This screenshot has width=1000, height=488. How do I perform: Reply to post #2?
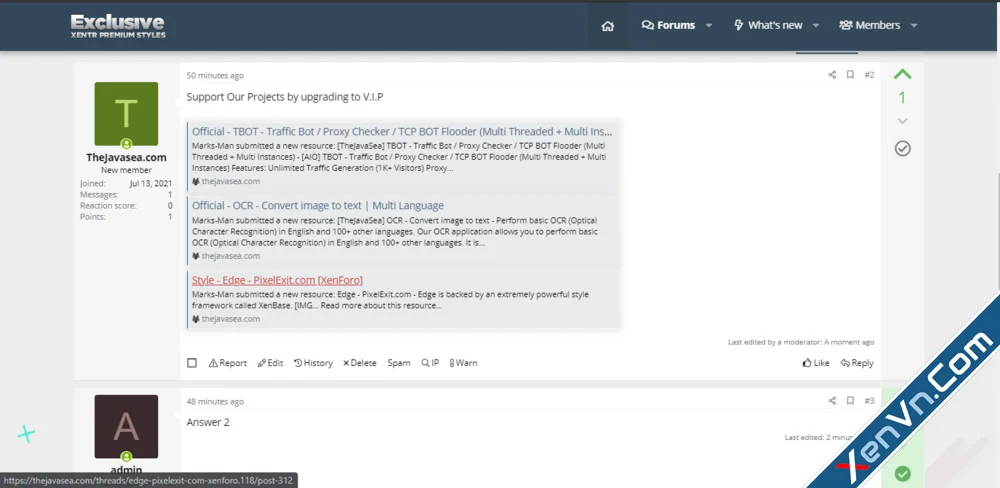tap(857, 363)
